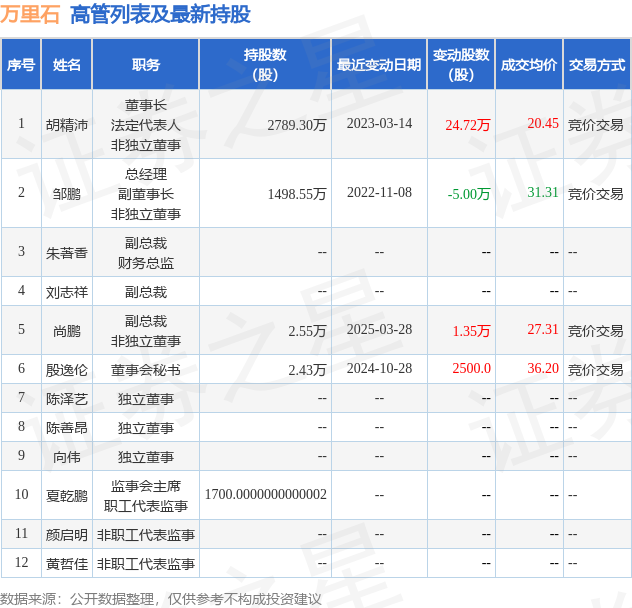The image size is (632, 608).
Task: Click the date 2022-11-08
Action: click(x=379, y=192)
